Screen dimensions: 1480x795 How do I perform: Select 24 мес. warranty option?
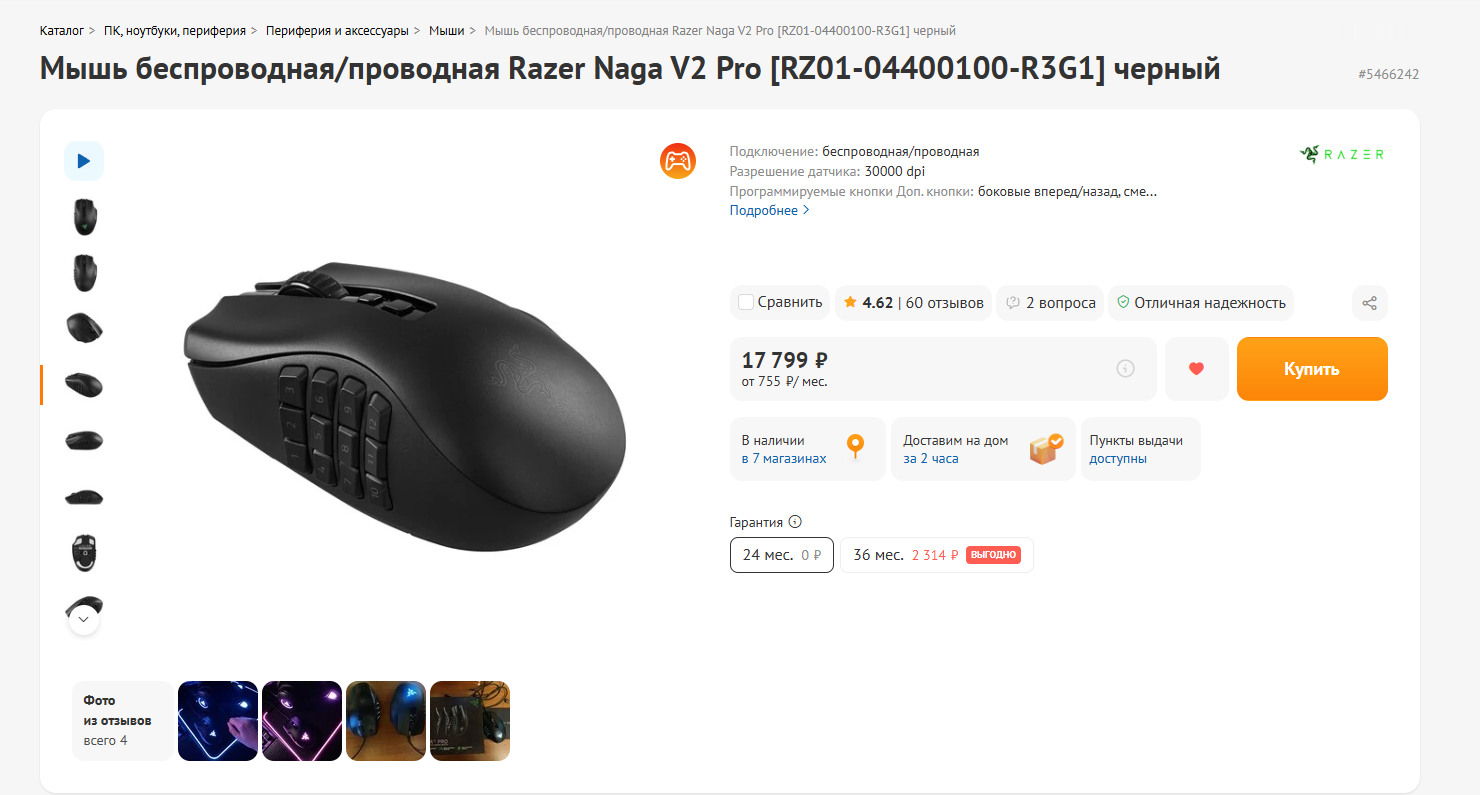tap(782, 555)
